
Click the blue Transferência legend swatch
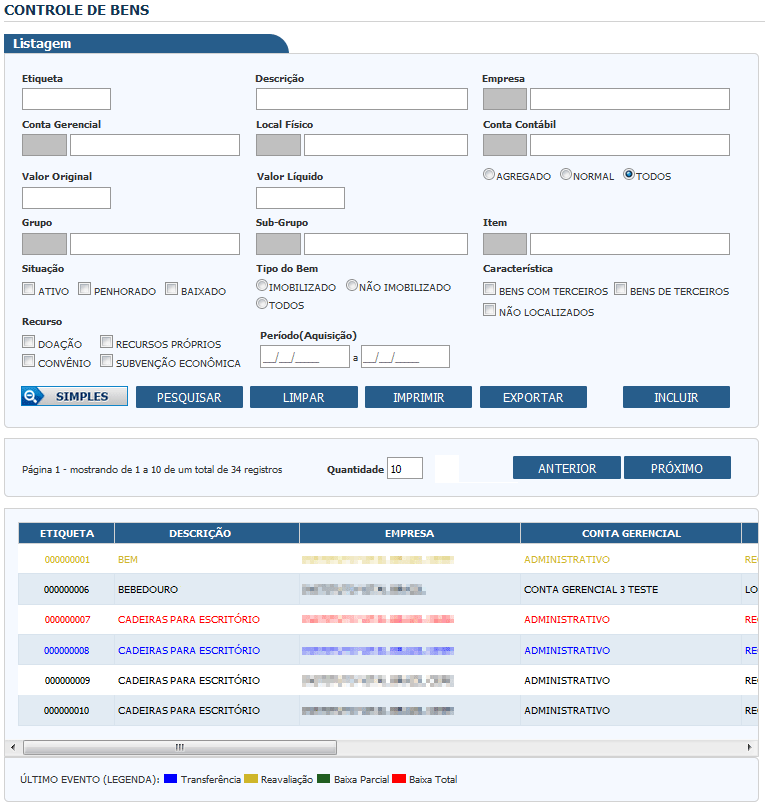pyautogui.click(x=170, y=779)
